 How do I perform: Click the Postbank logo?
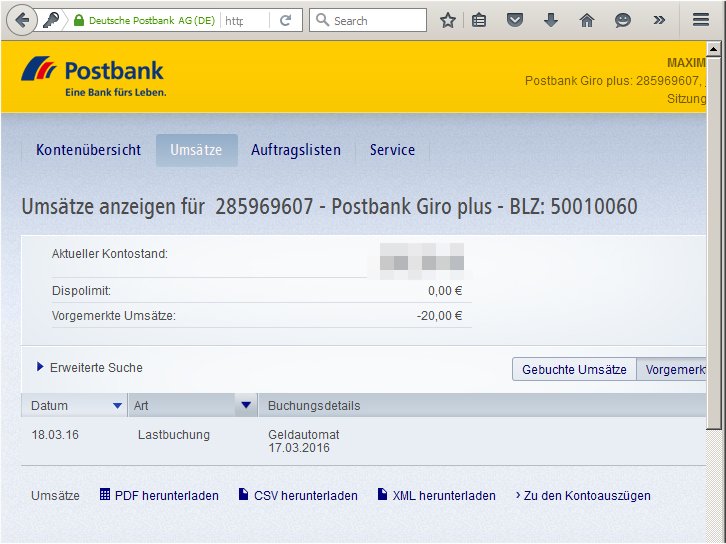(x=94, y=76)
